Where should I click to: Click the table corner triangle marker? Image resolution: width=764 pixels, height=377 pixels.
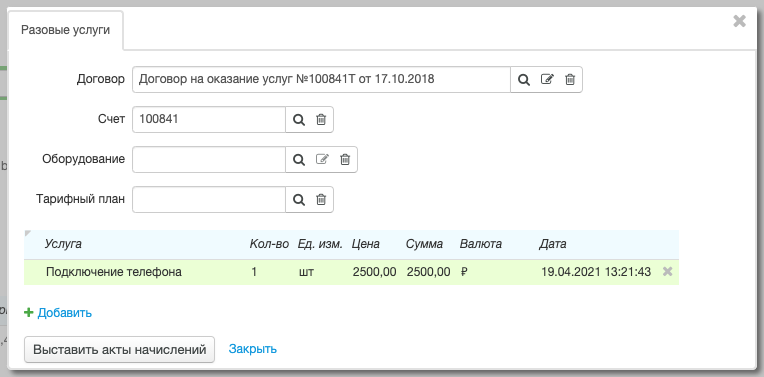[27, 233]
